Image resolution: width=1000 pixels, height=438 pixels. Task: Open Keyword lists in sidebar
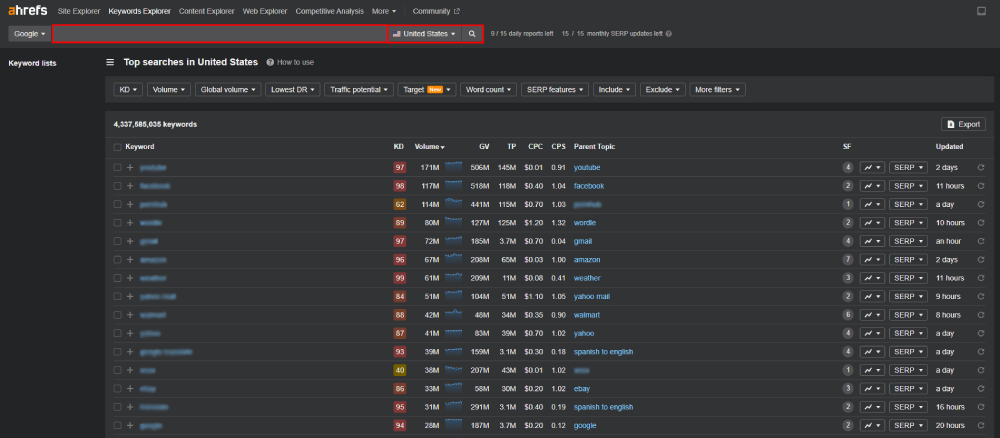click(33, 63)
